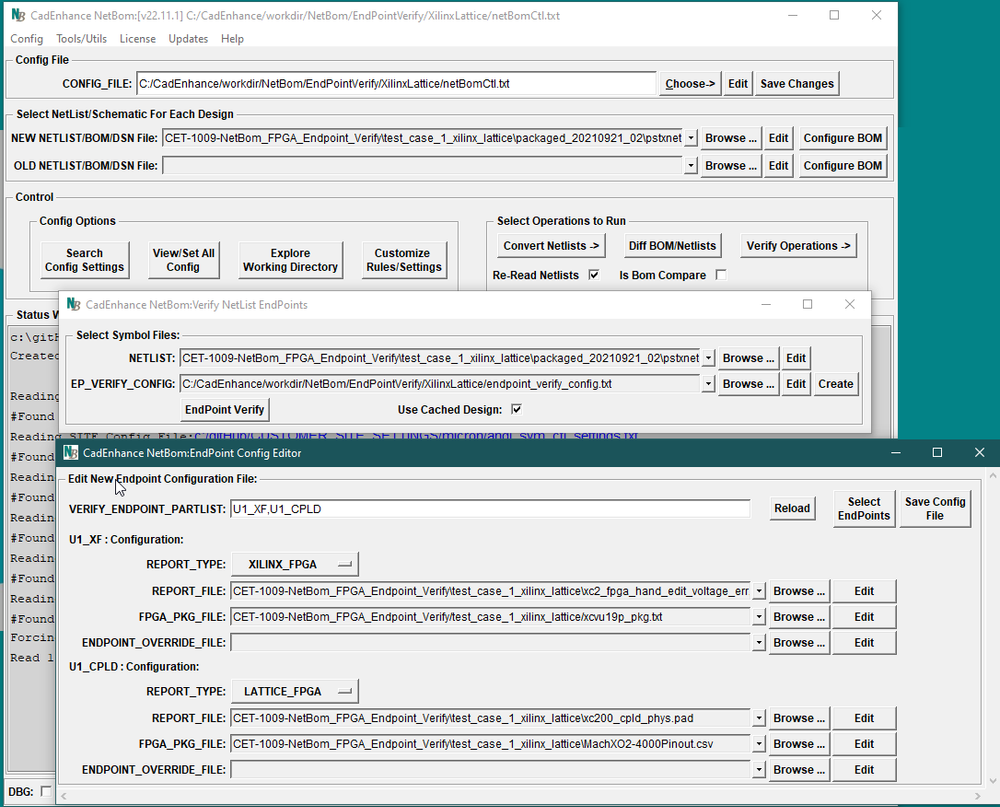Click Choose-> button for CONFIG_FILE
The image size is (1000, 807).
coord(689,84)
